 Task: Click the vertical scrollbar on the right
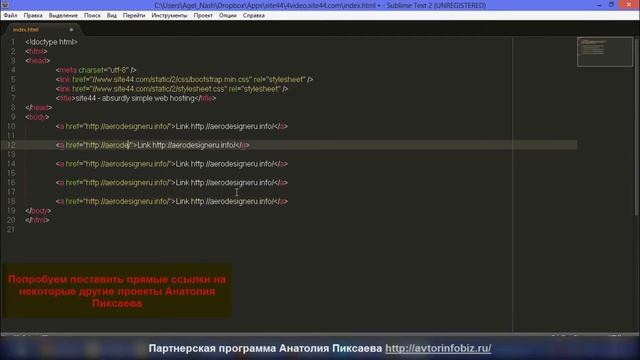[x=636, y=127]
